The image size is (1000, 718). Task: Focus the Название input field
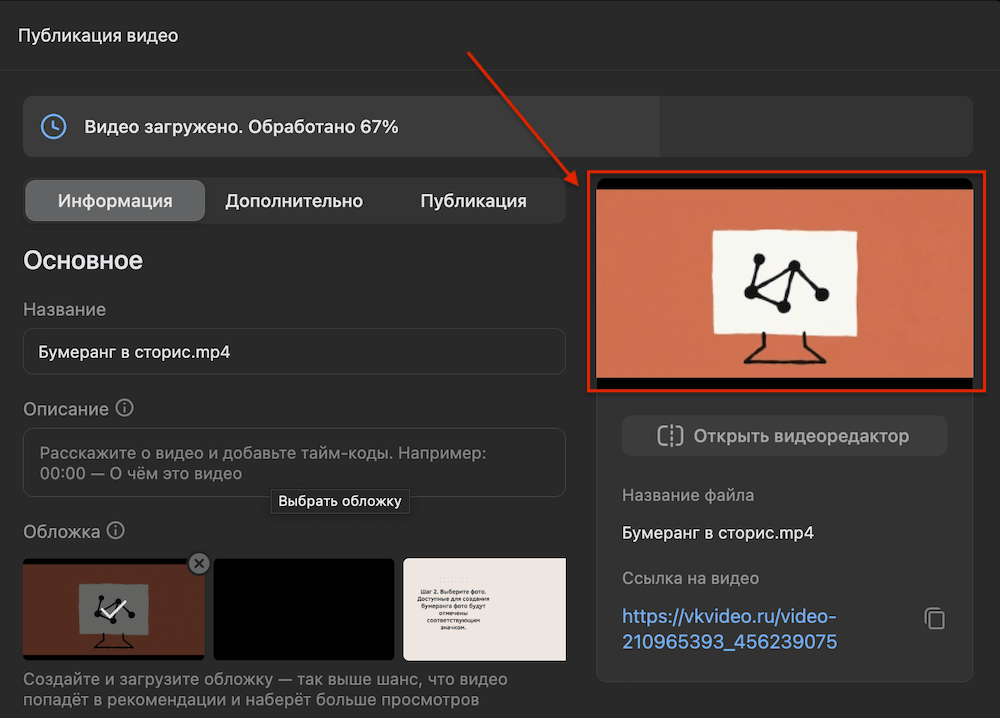[294, 351]
